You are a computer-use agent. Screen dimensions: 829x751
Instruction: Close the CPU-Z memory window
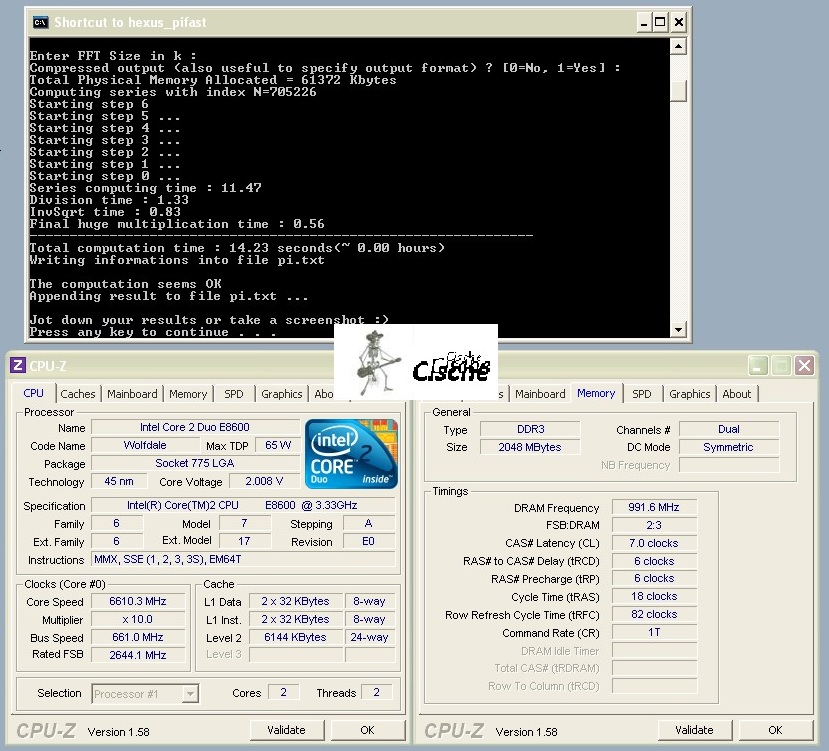(x=805, y=365)
